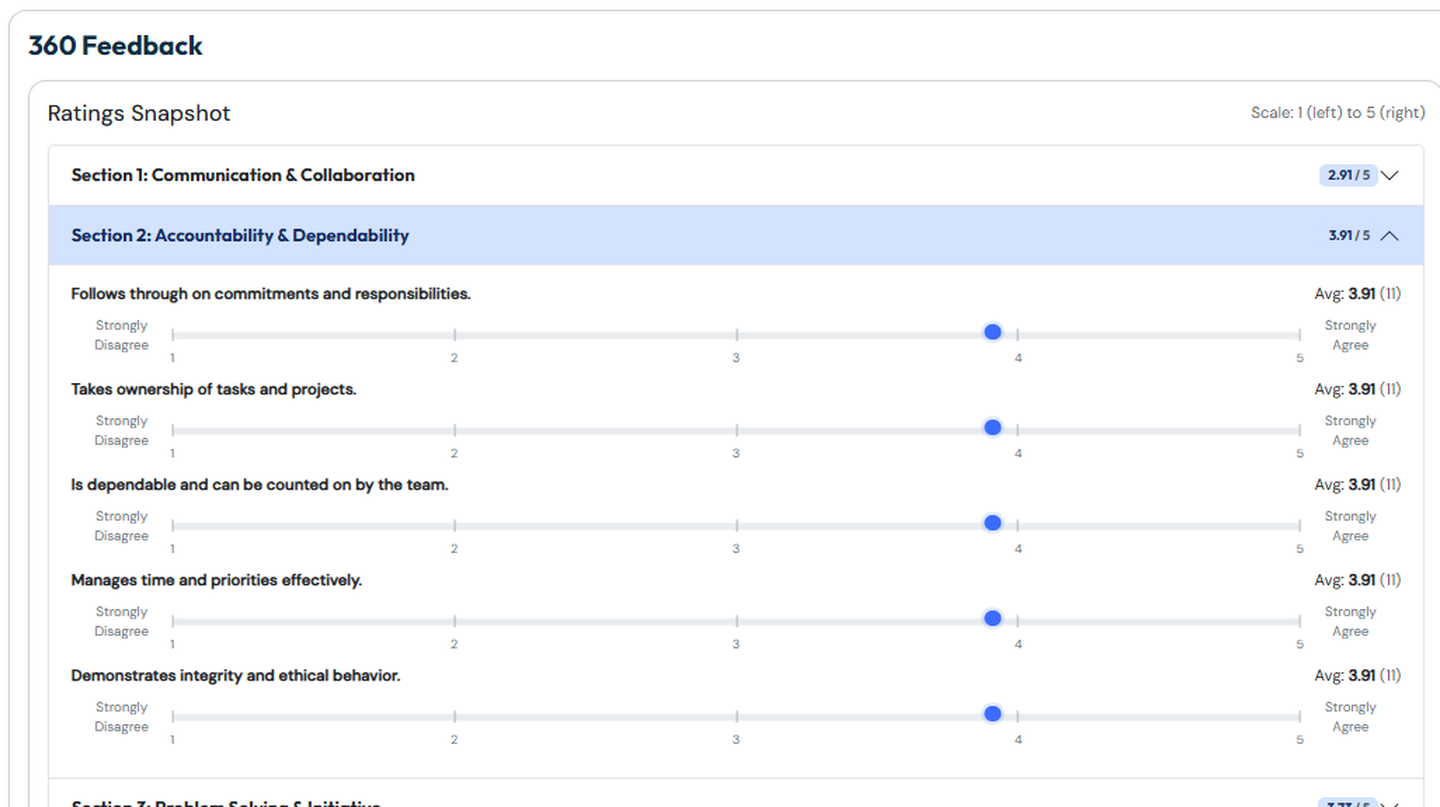Click tick mark 5 on 'Demonstrates integrity' slider
Viewport: 1440px width, 807px height.
tap(1300, 716)
